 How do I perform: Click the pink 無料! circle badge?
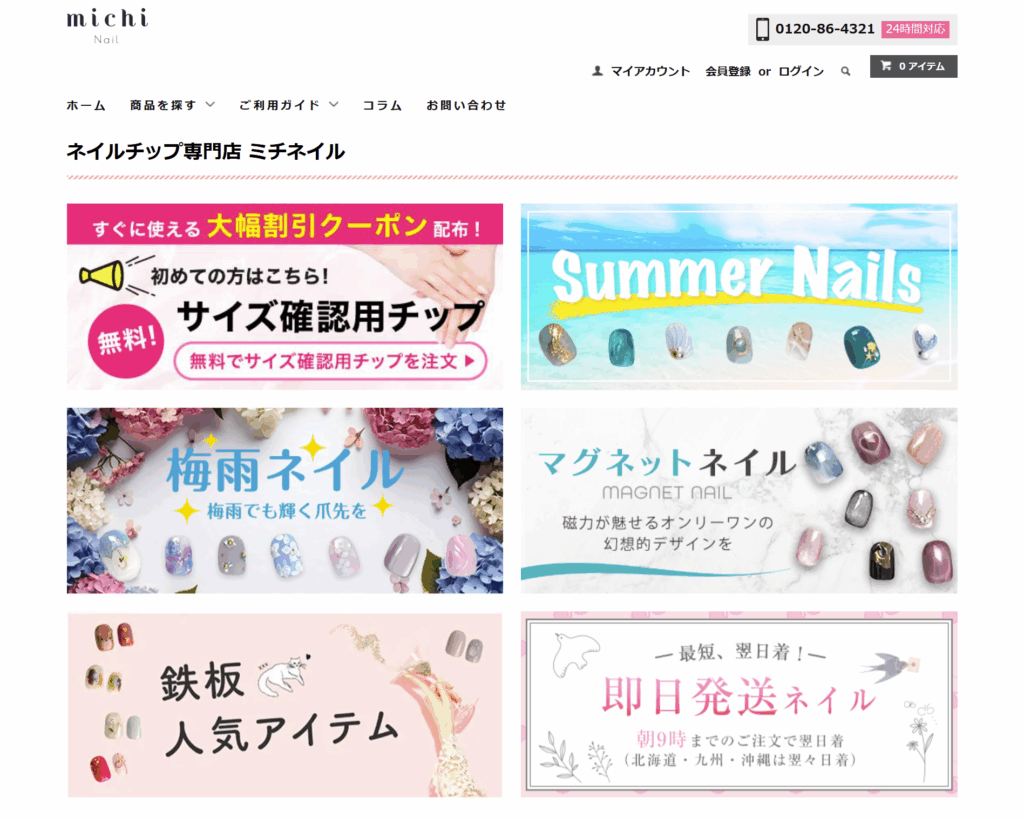[x=125, y=340]
